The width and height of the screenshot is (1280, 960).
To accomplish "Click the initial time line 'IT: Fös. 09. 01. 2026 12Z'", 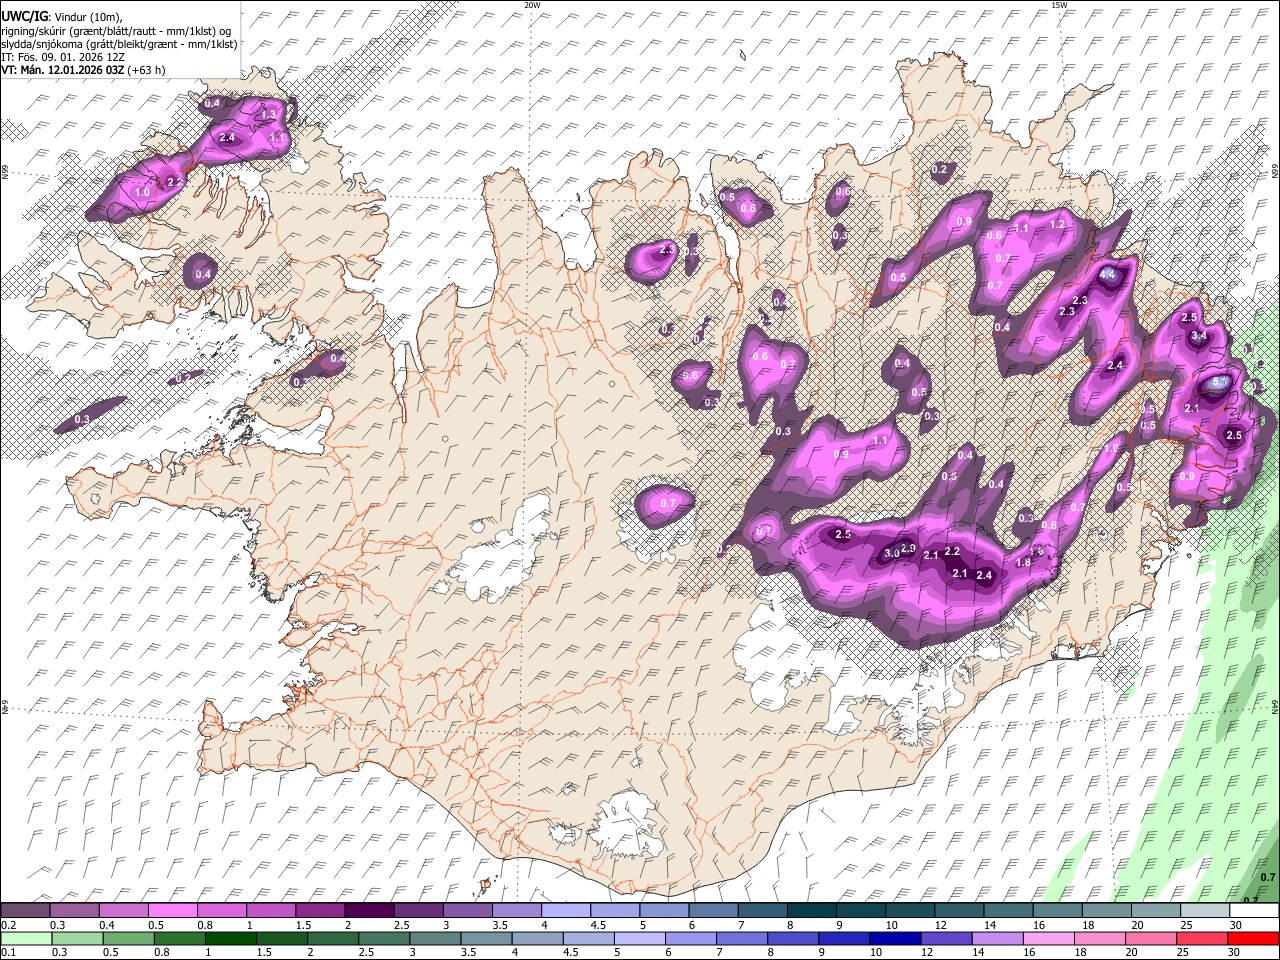I will click(63, 57).
